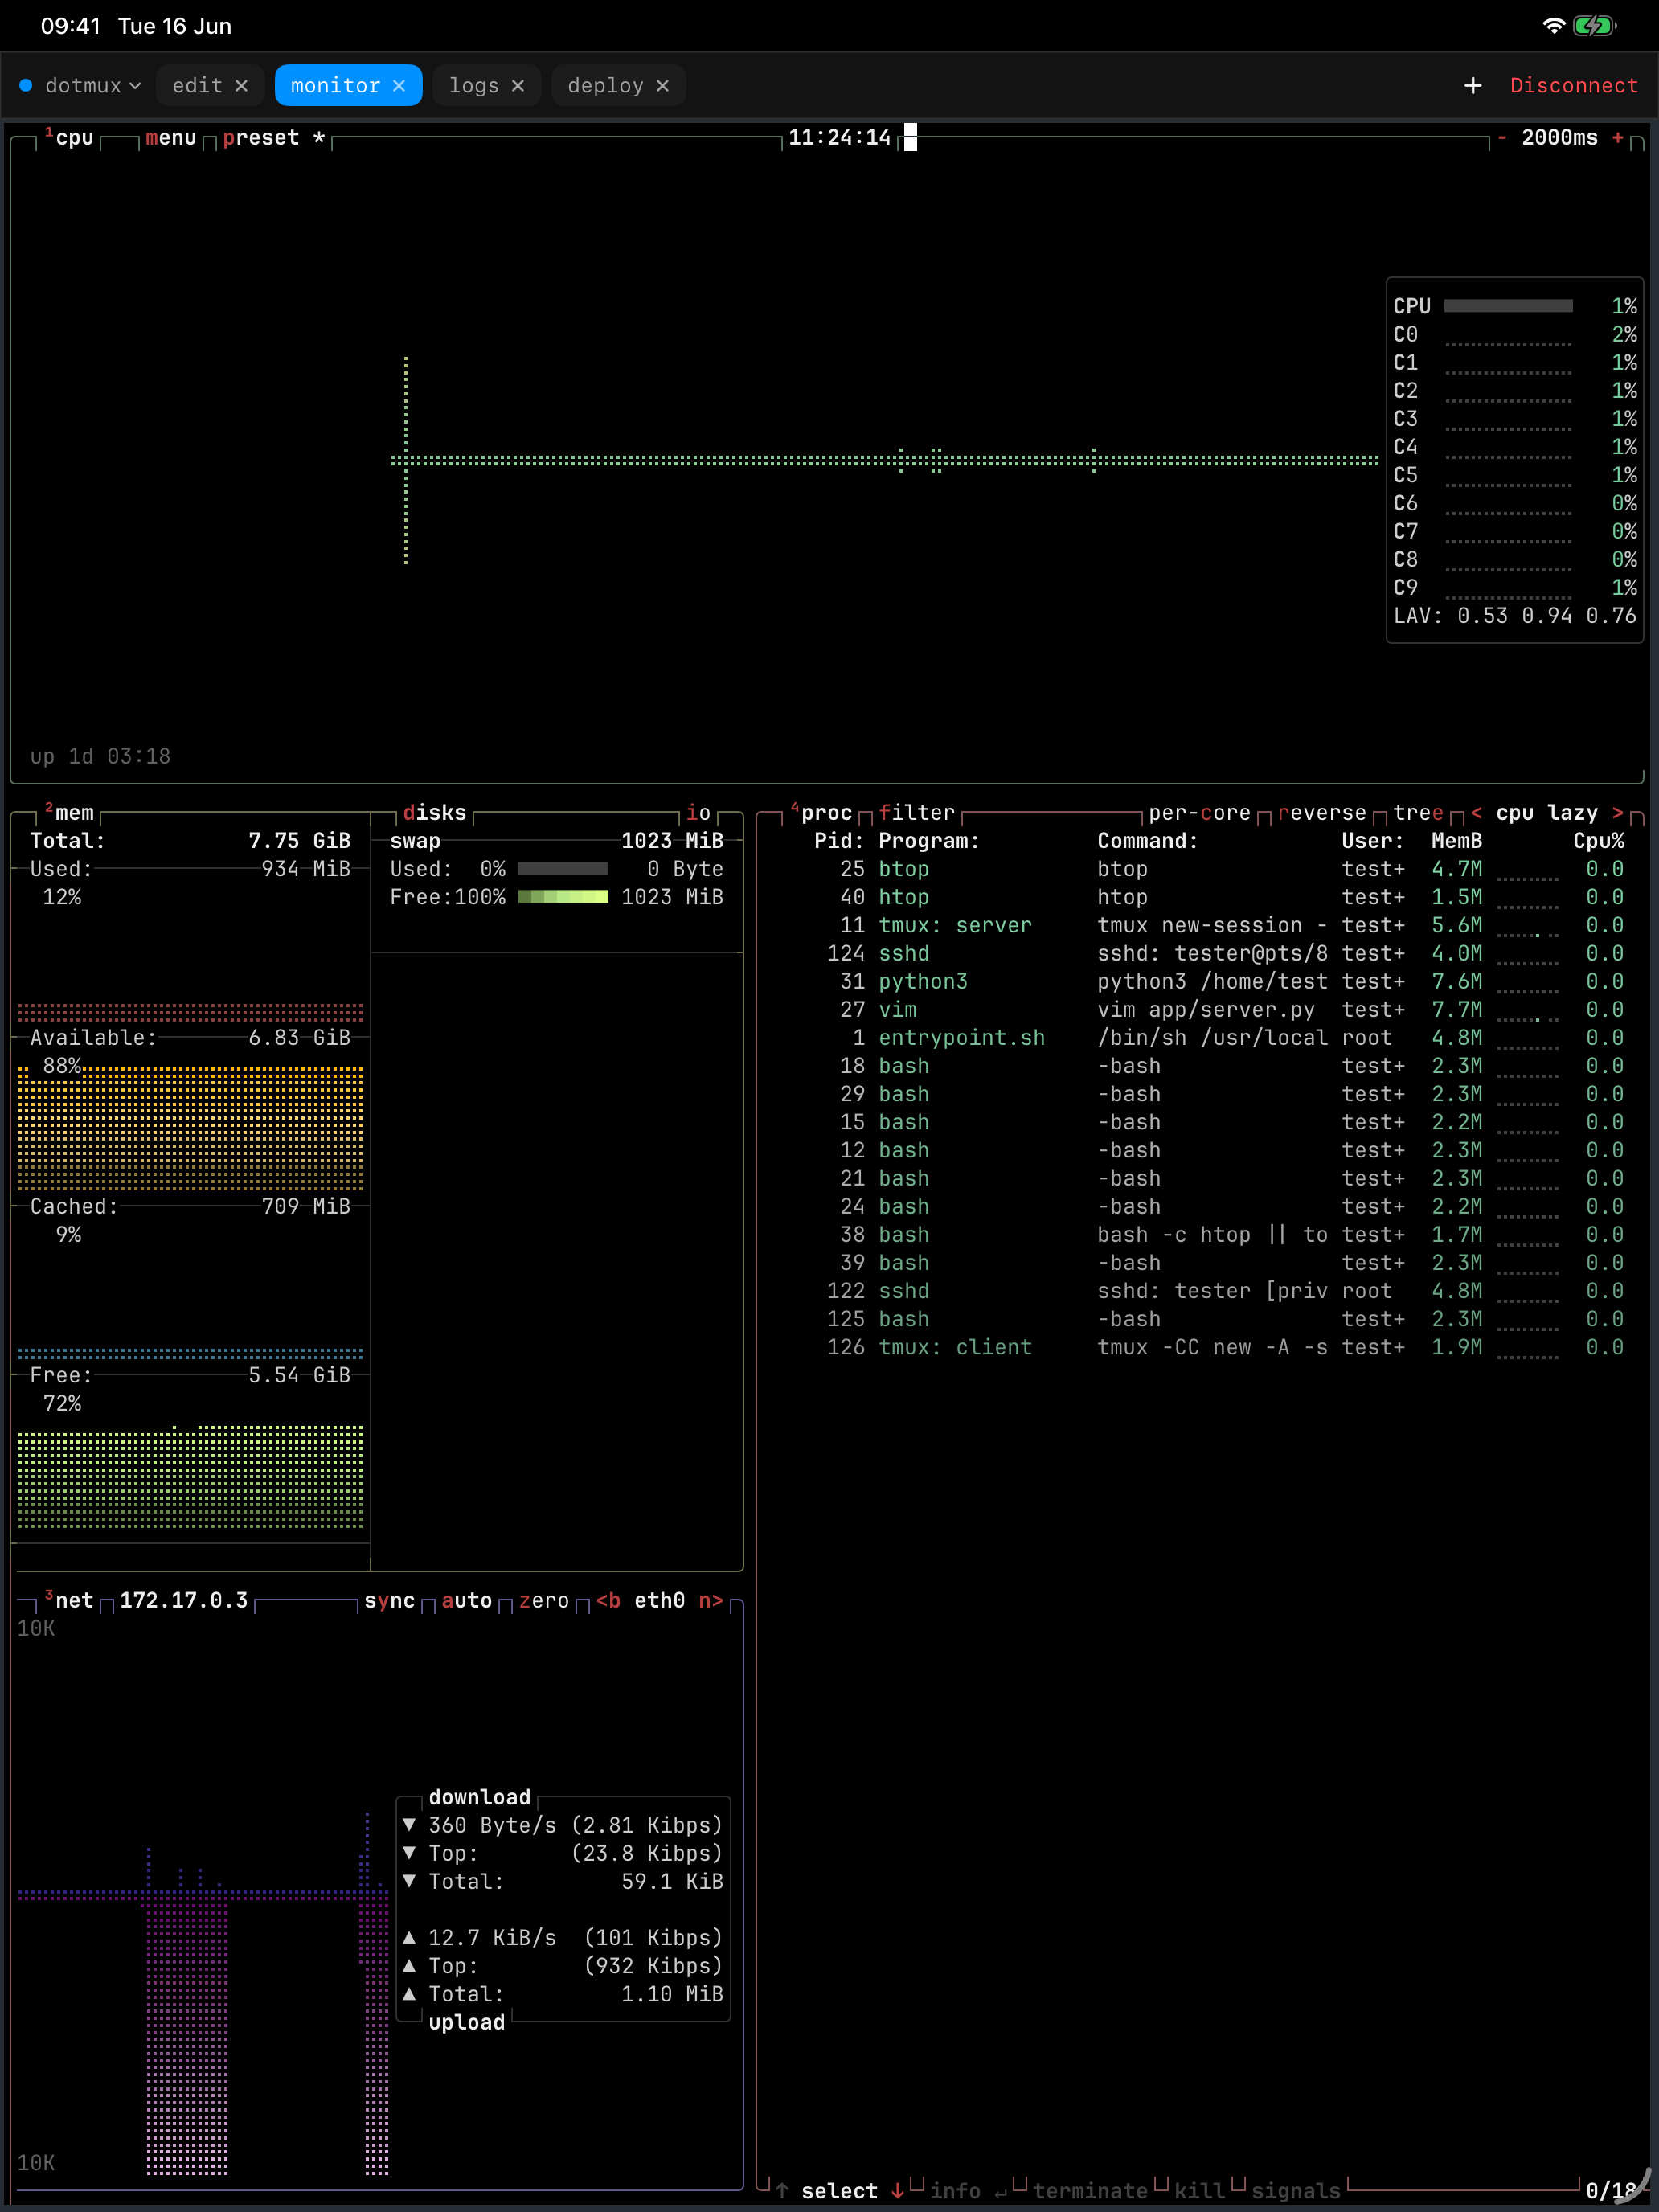The height and width of the screenshot is (2212, 1659).
Task: Toggle per-core process usage
Action: [1199, 813]
